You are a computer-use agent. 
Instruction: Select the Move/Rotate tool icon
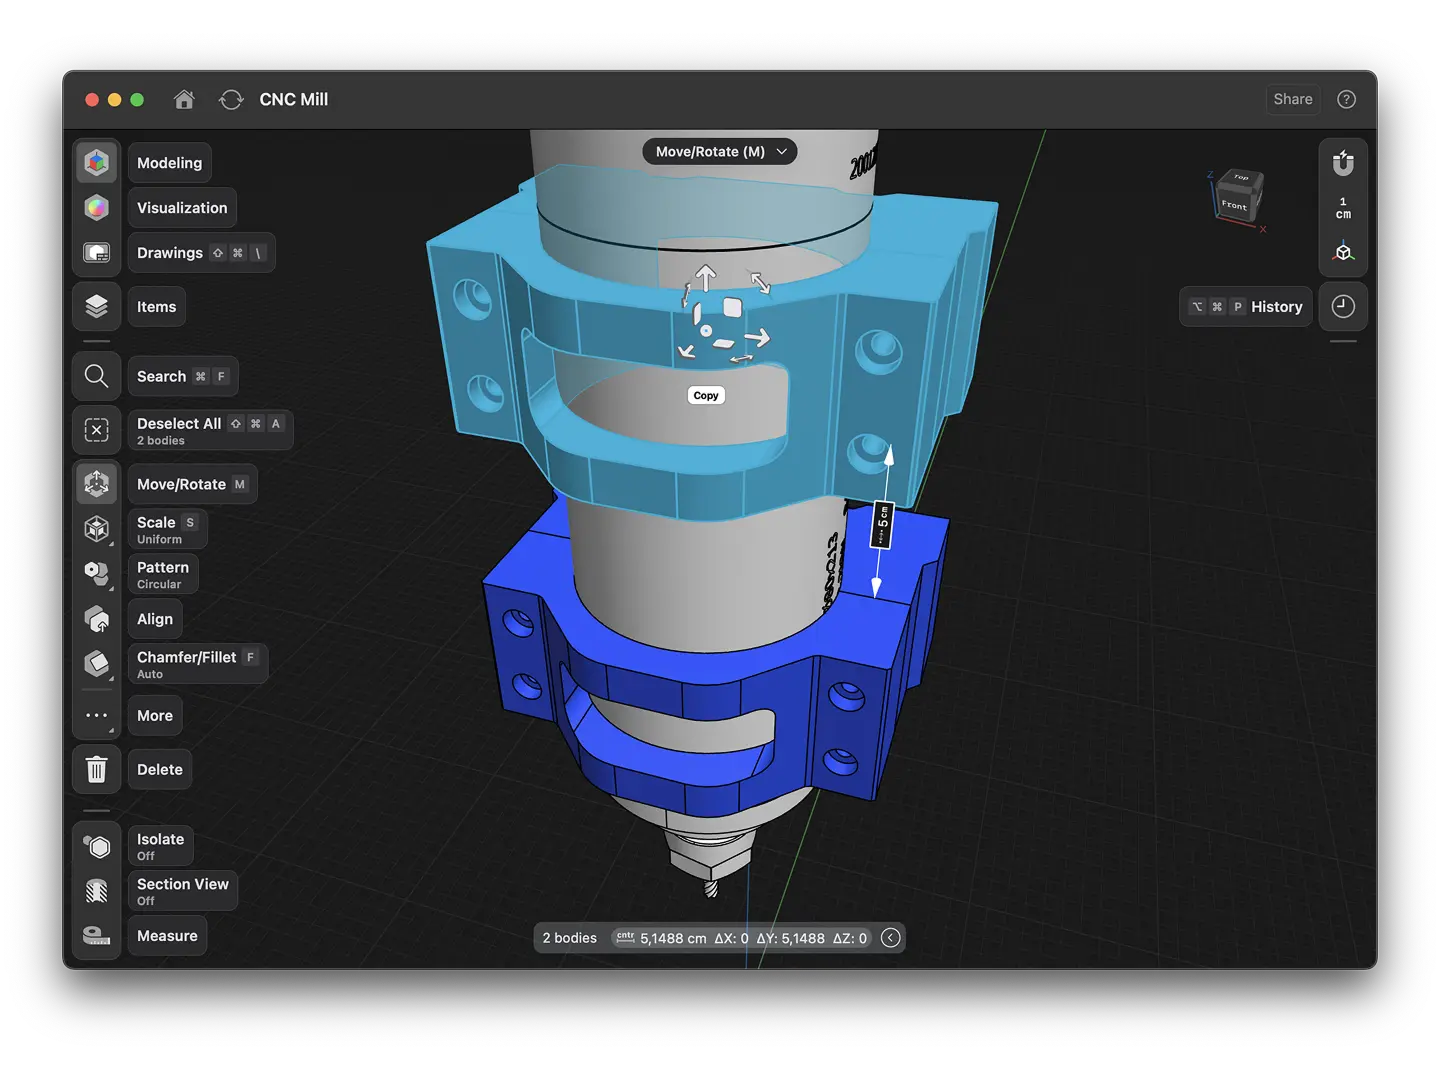tap(96, 484)
